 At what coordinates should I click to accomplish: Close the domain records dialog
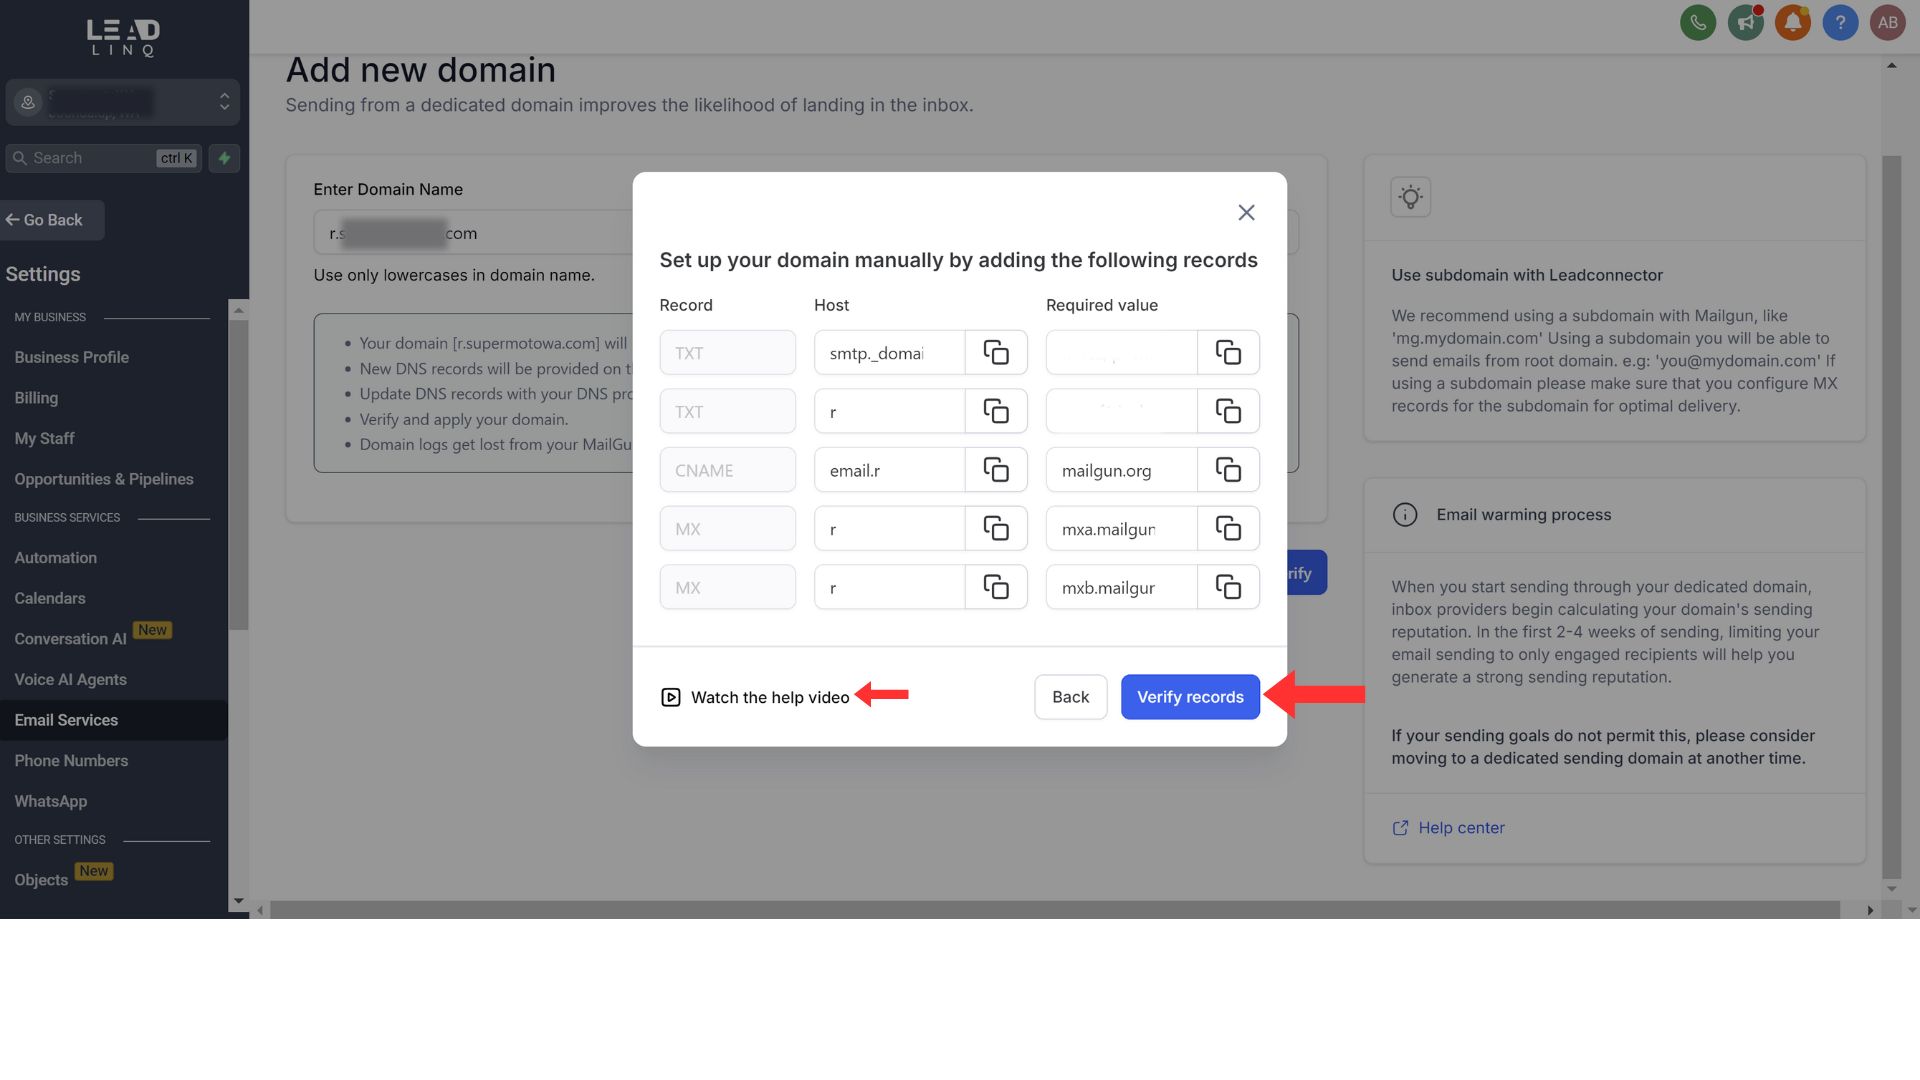pyautogui.click(x=1246, y=212)
